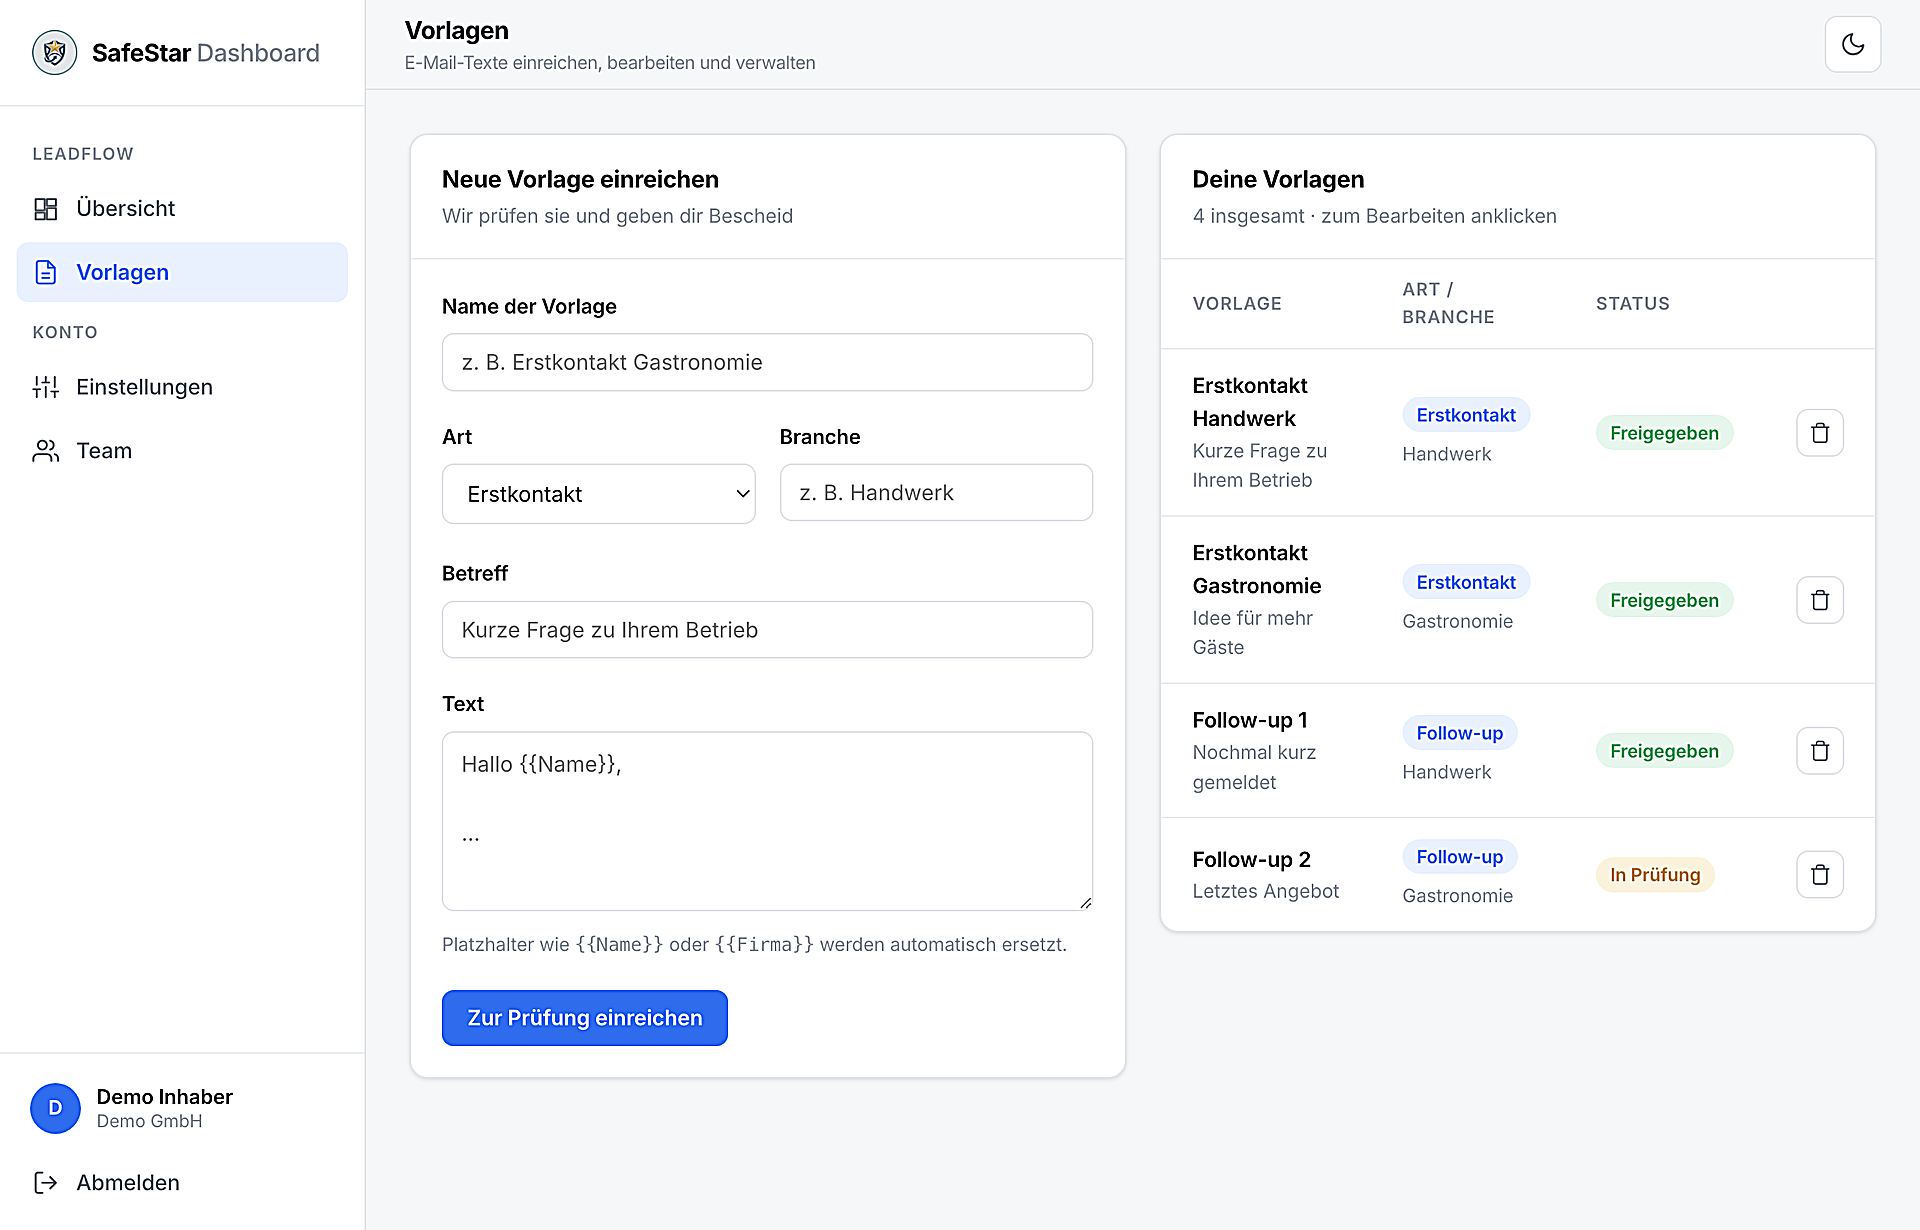Open the Follow-up 2 template row
This screenshot has width=1920, height=1230.
1517,875
